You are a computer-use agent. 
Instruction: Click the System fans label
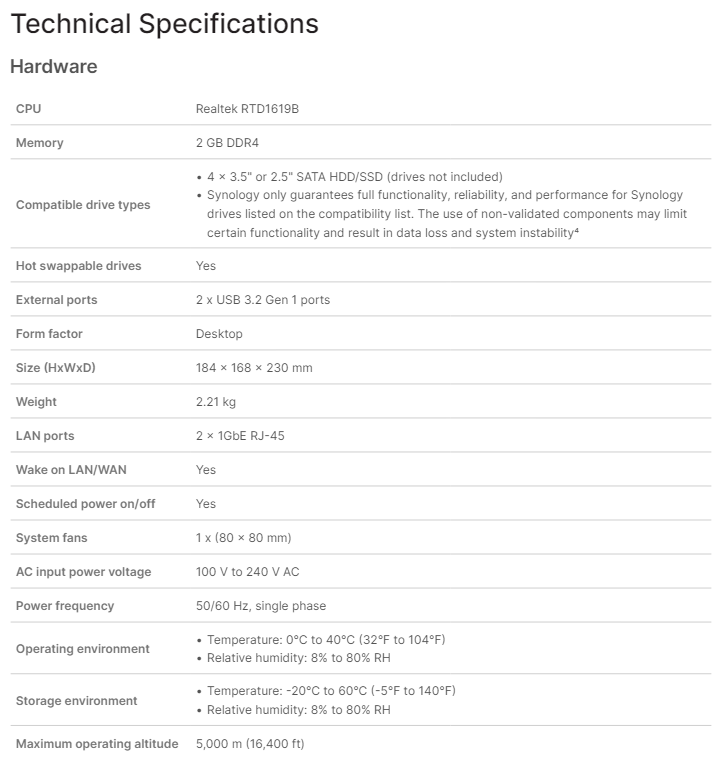click(51, 538)
